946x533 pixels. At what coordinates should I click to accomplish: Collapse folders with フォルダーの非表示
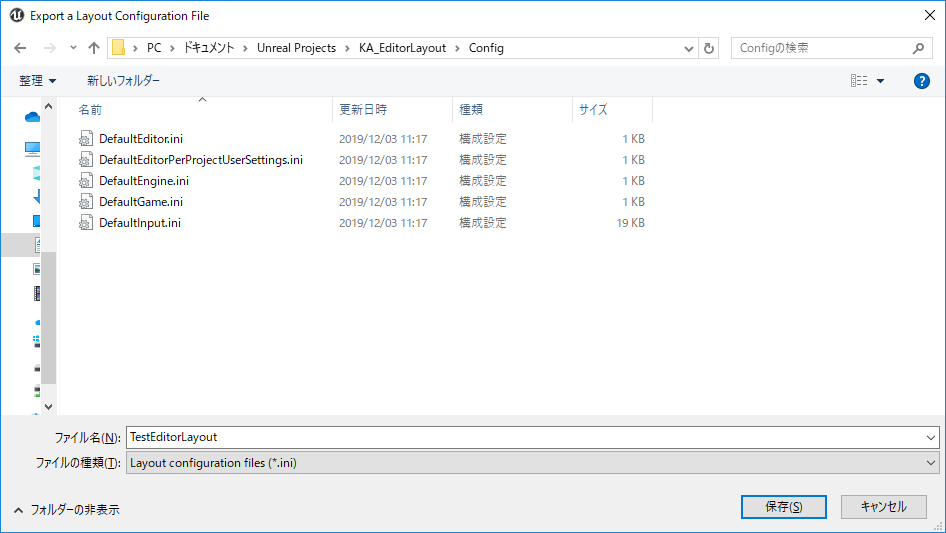click(67, 510)
